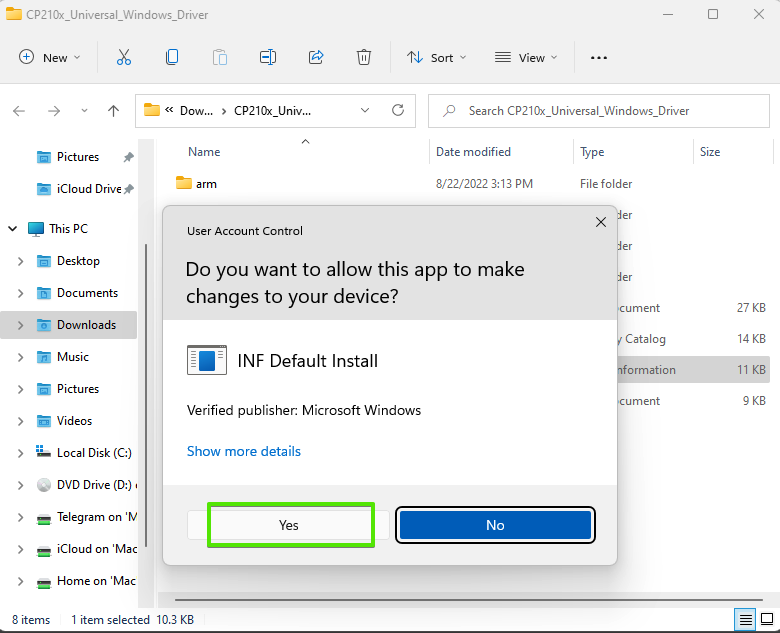Click No in User Account Control
Image resolution: width=780 pixels, height=633 pixels.
pos(495,525)
